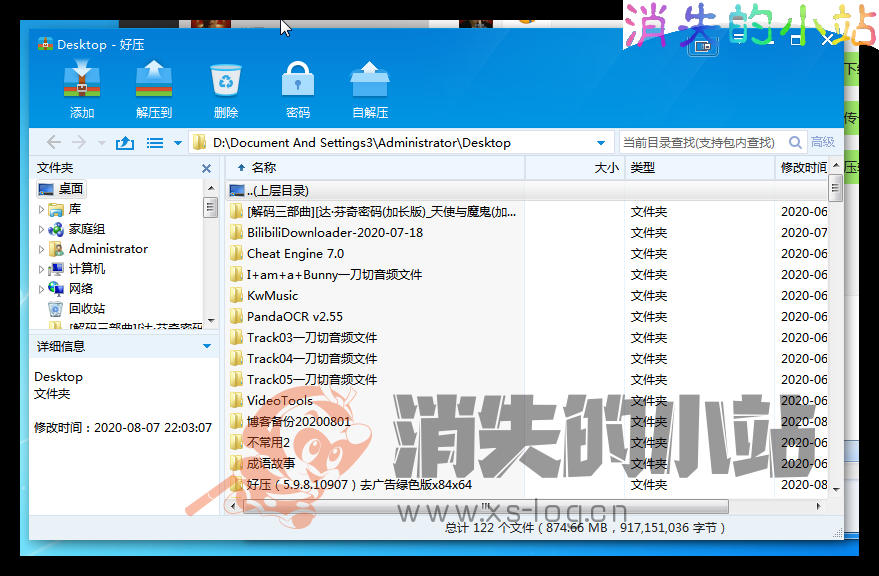
Task: Open the skin icon in title bar
Action: [x=702, y=46]
